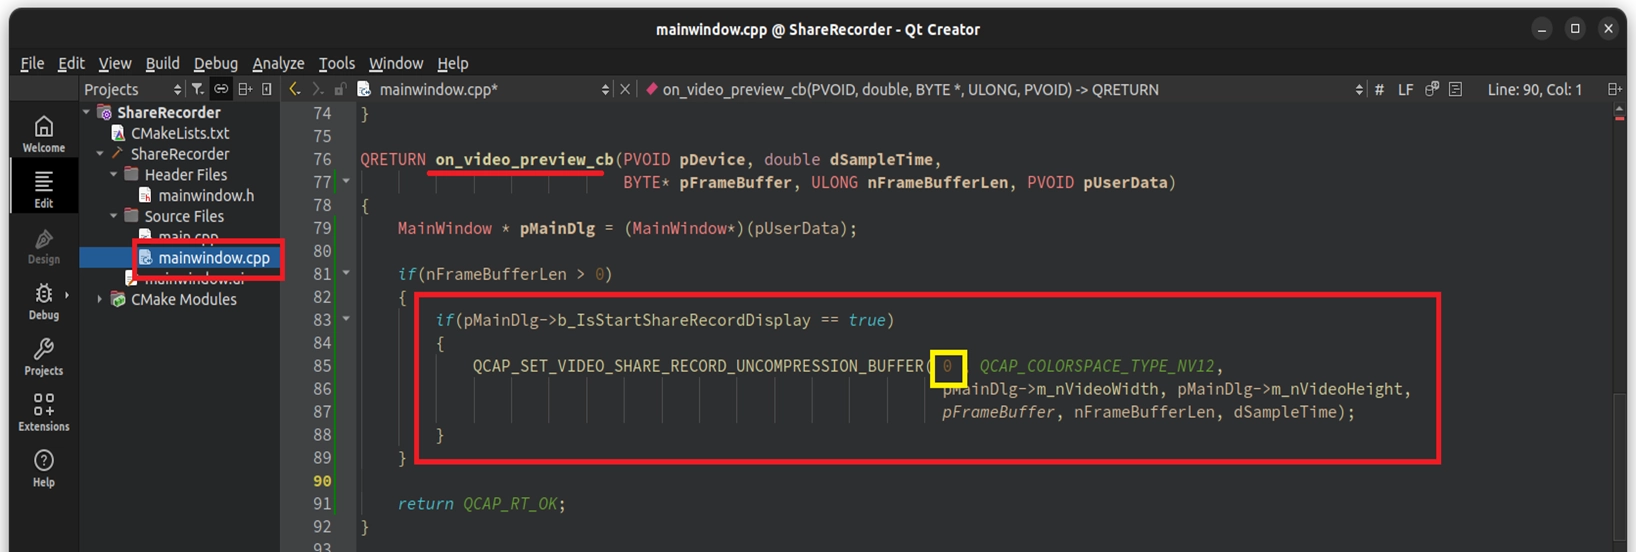Click QCAP_RT_OK return value
Image resolution: width=1636 pixels, height=552 pixels.
[510, 504]
